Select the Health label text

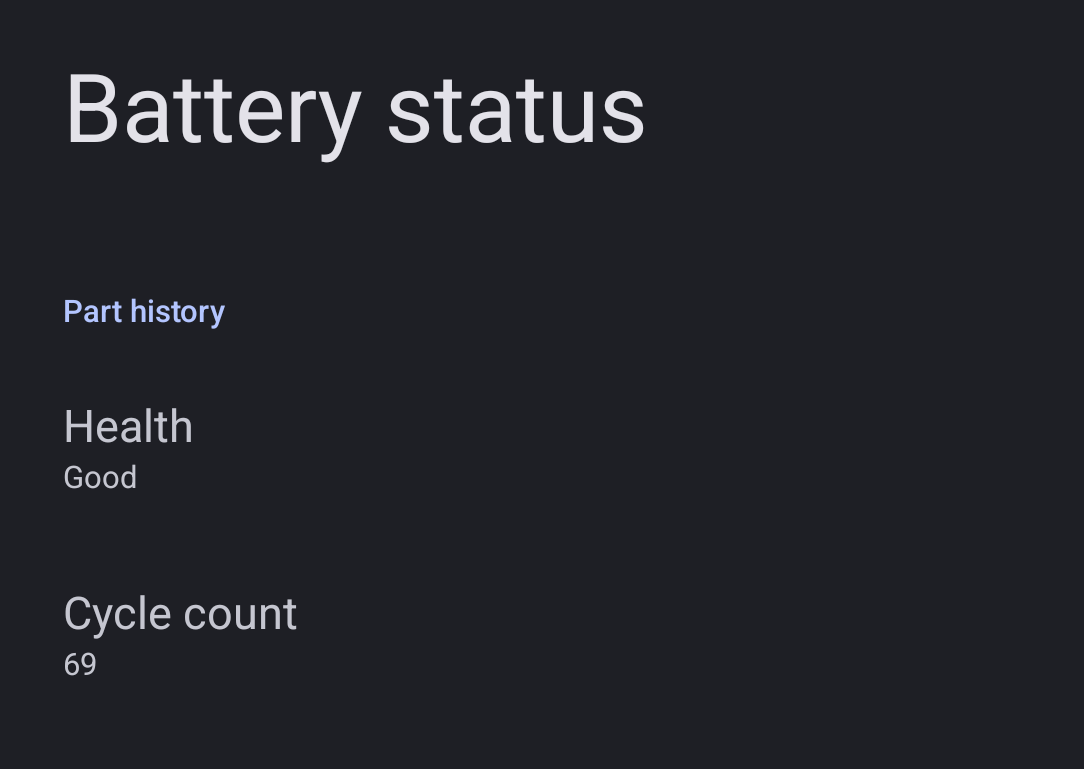tap(128, 427)
